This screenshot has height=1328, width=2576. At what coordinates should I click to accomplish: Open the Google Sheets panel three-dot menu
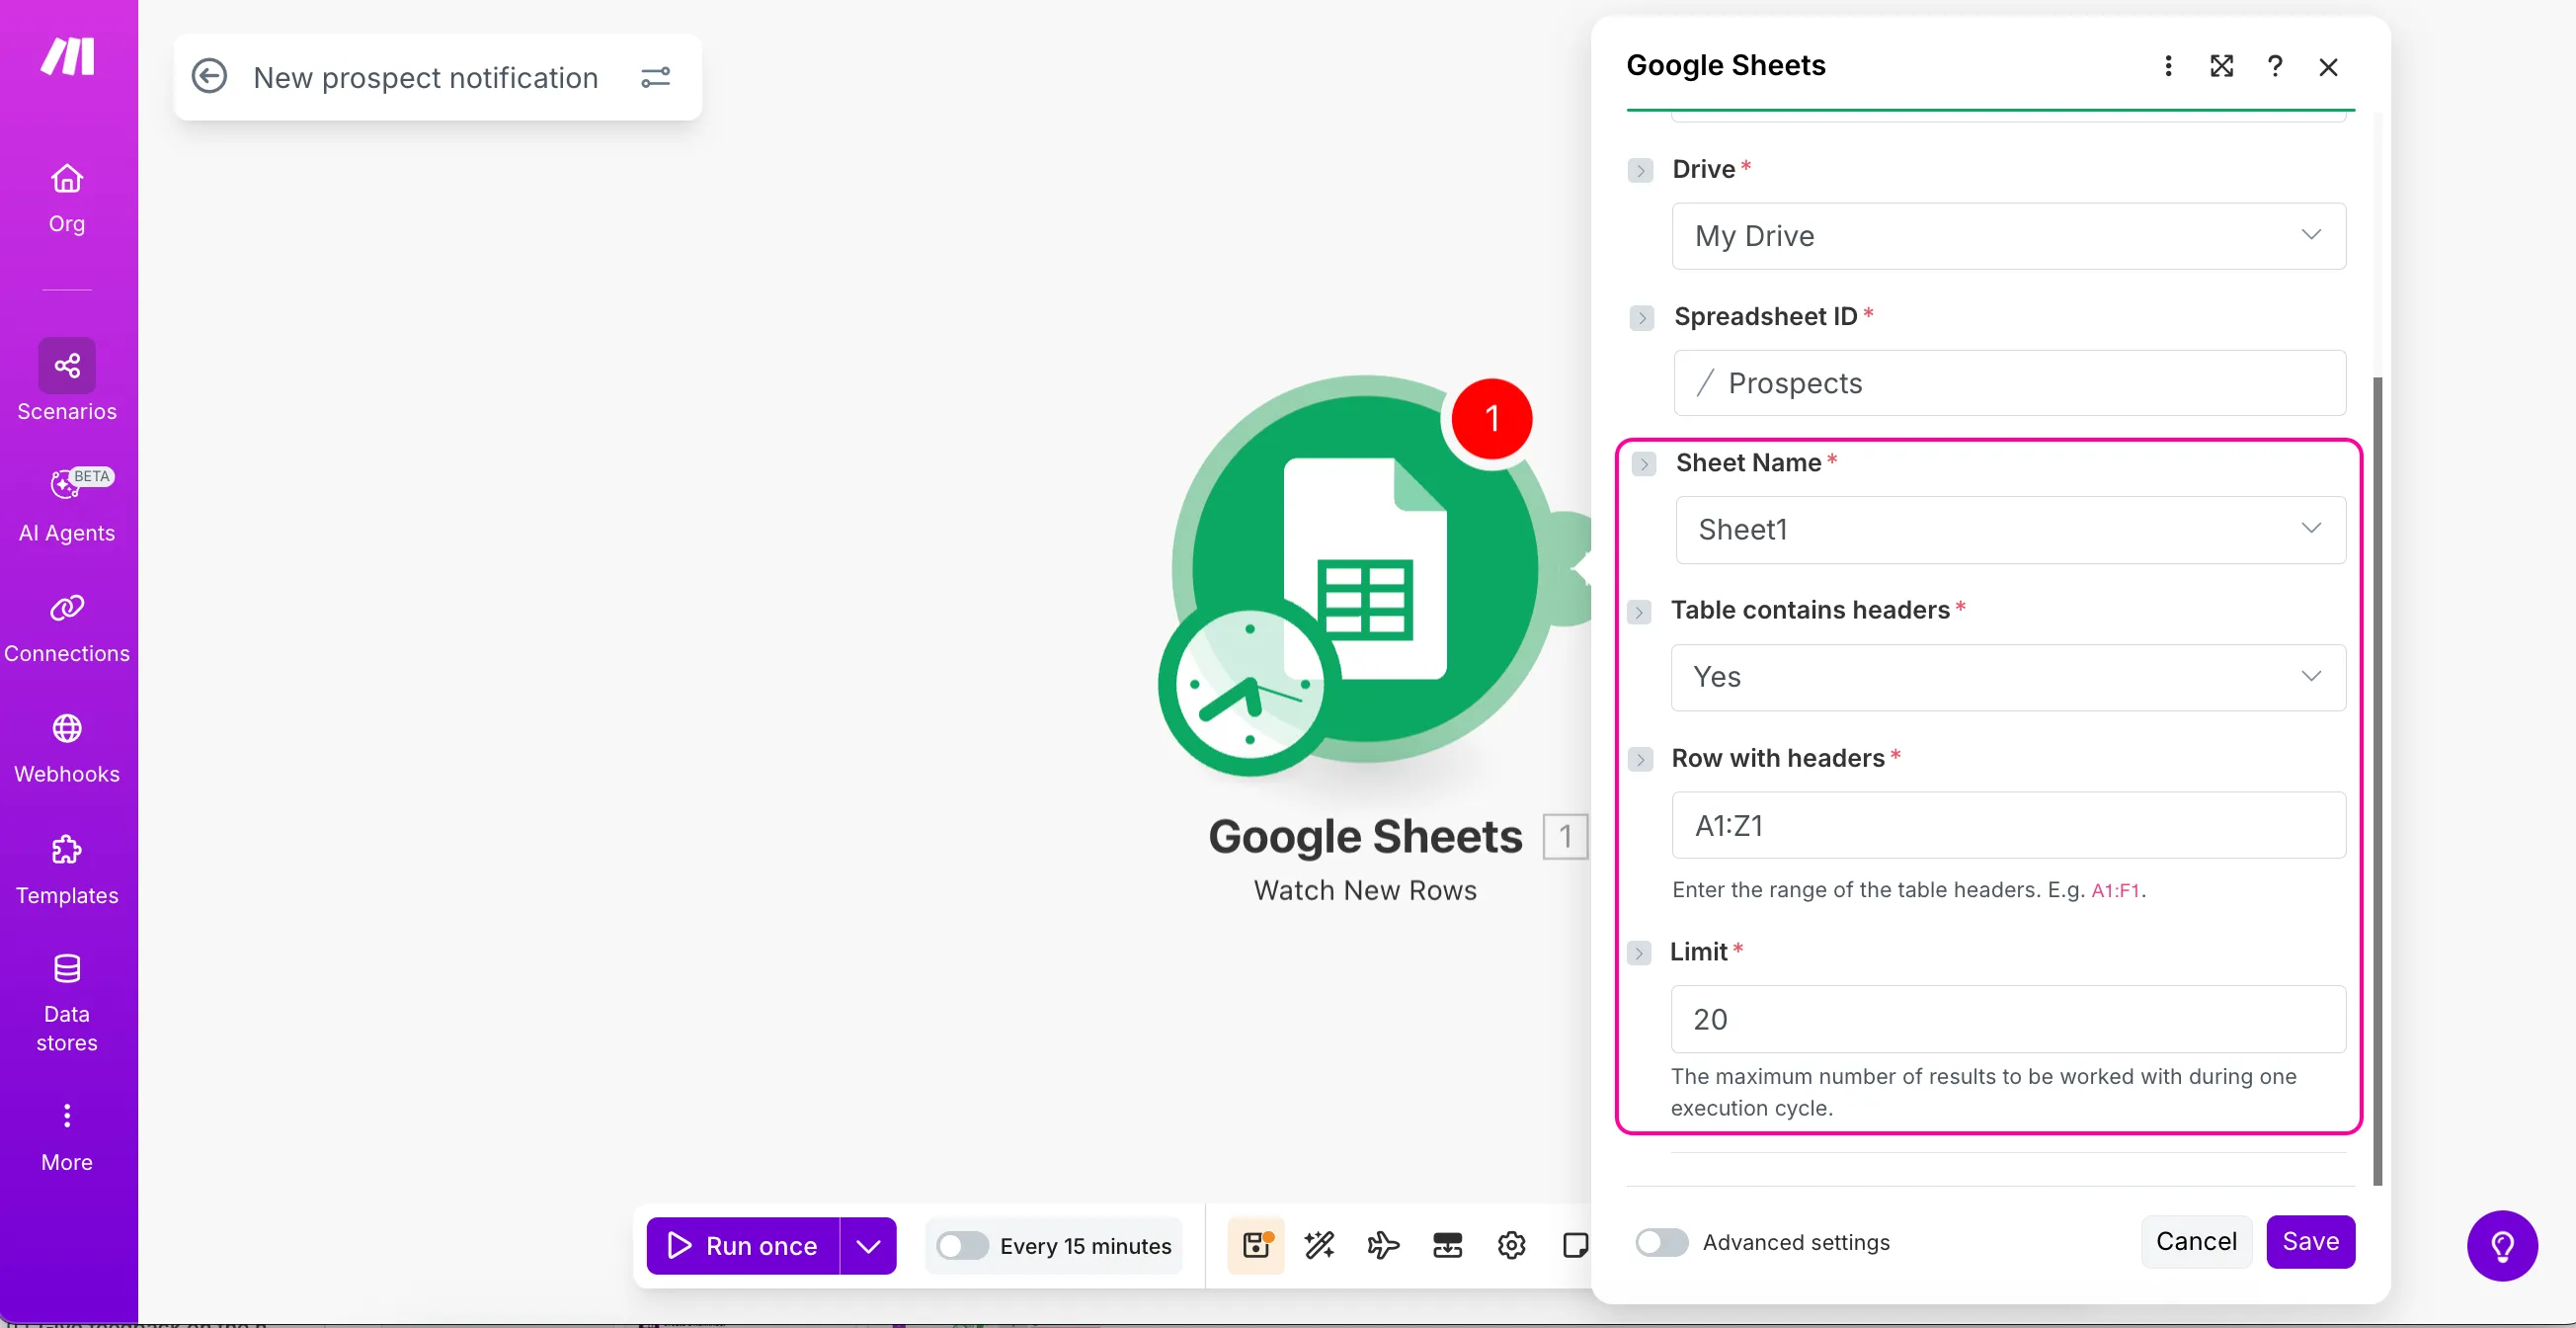tap(2168, 66)
